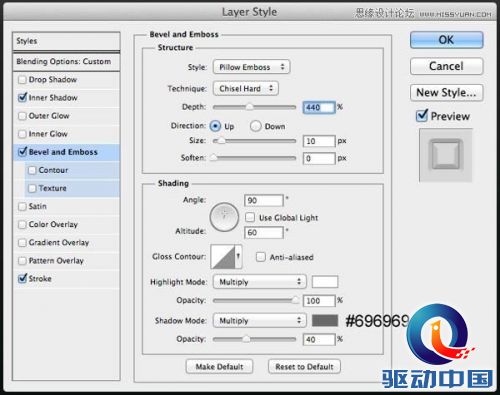
Task: Click the Gloss Contour curve thumbnail
Action: tap(223, 256)
